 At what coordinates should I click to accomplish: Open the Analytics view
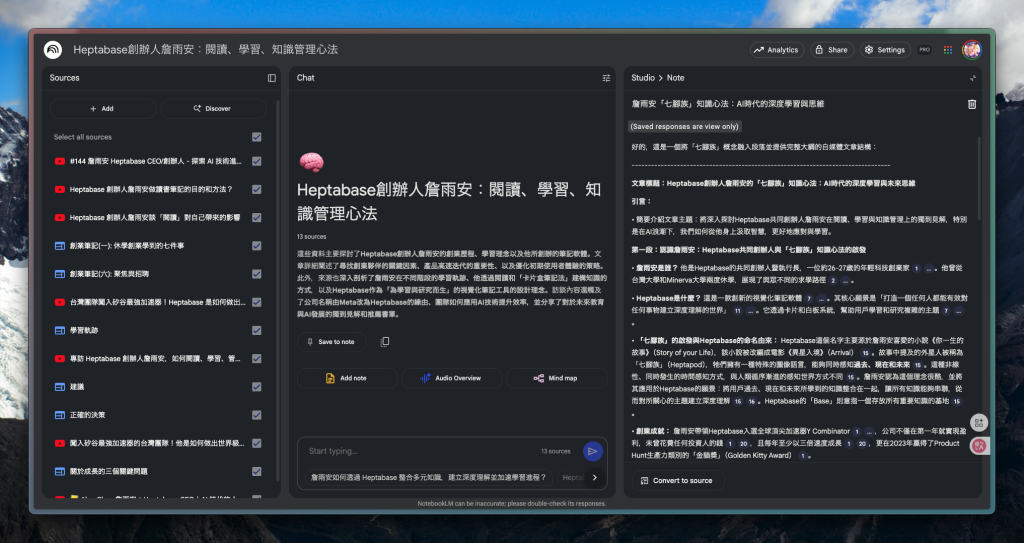click(776, 50)
